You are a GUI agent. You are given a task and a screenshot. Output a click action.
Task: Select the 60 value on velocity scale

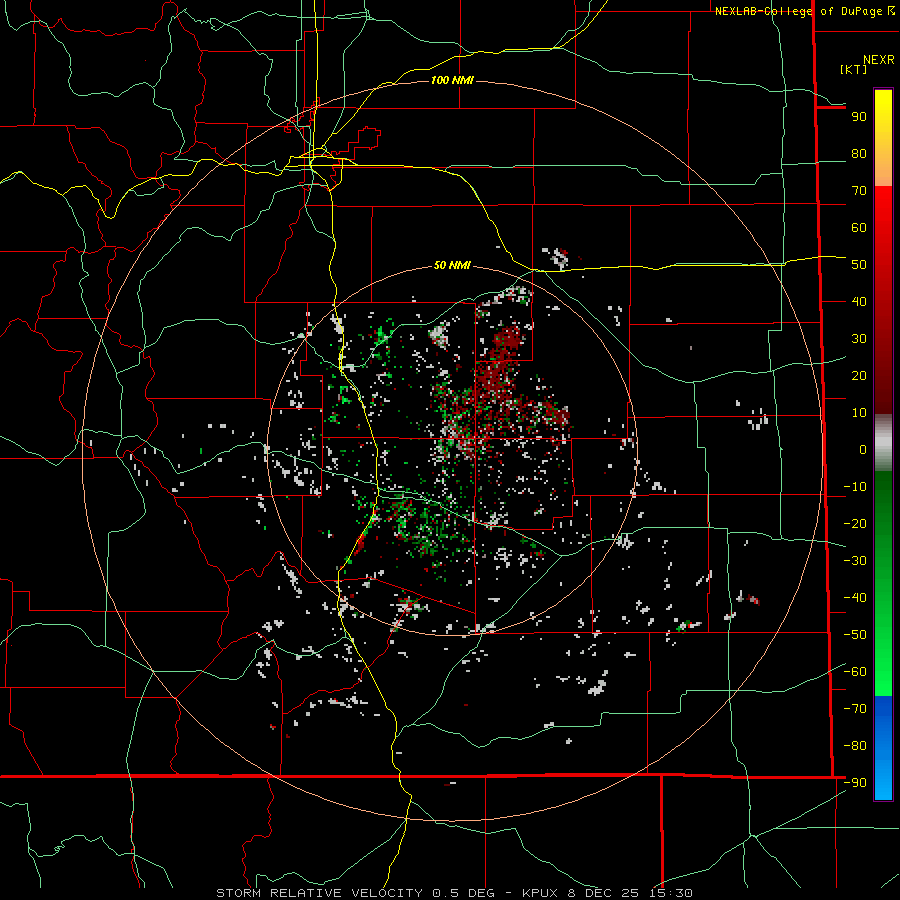point(859,228)
